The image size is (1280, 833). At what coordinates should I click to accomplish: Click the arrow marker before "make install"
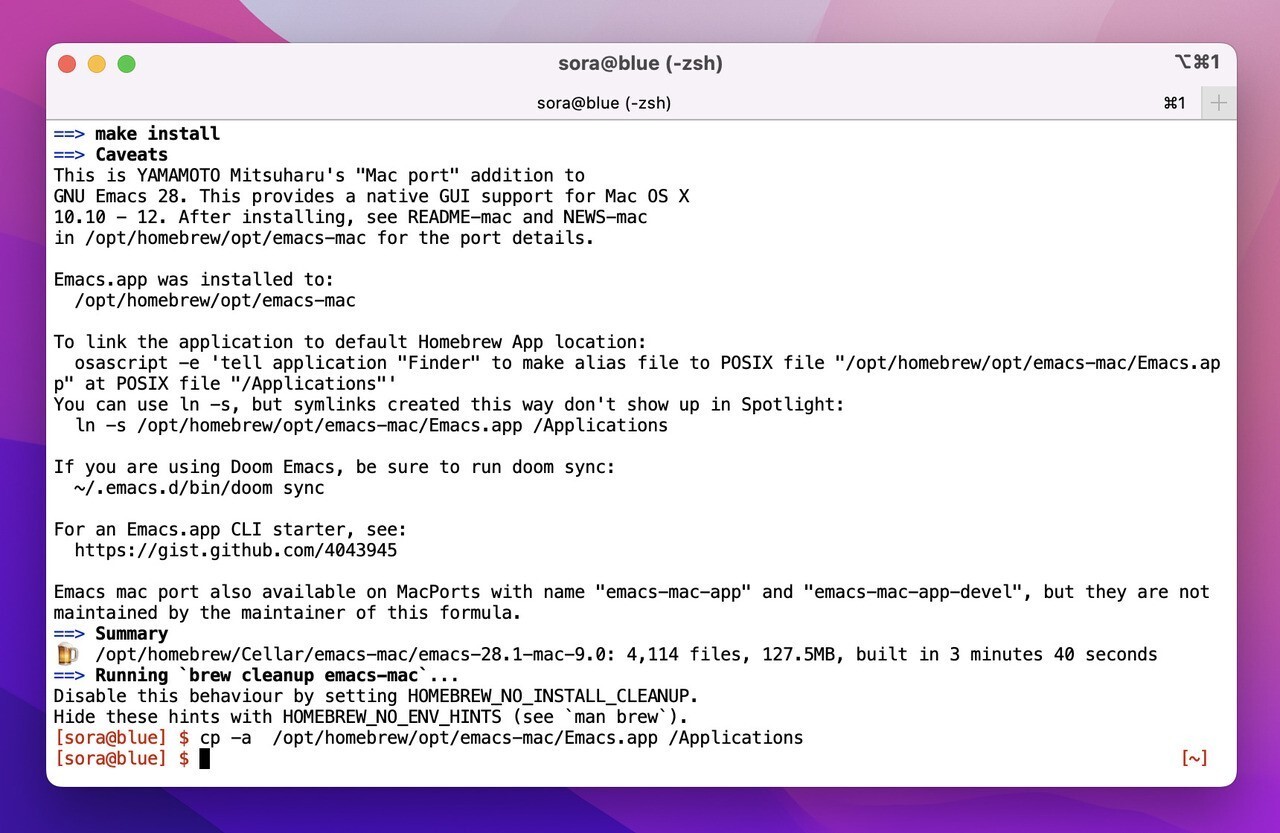66,133
